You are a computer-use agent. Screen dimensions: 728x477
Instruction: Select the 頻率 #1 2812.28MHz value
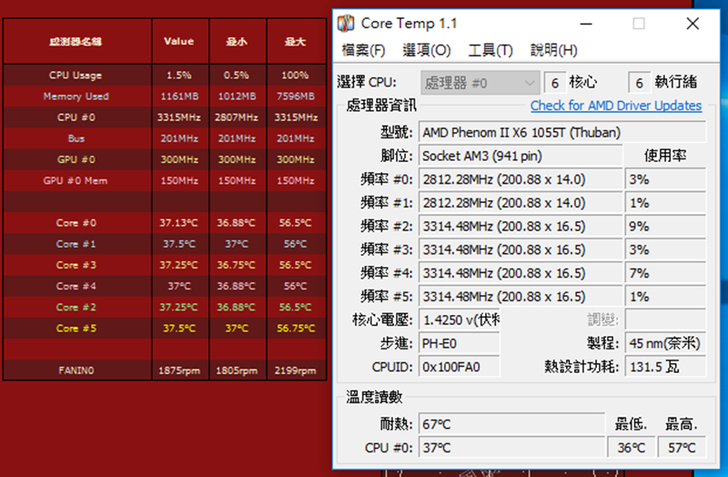coord(520,203)
